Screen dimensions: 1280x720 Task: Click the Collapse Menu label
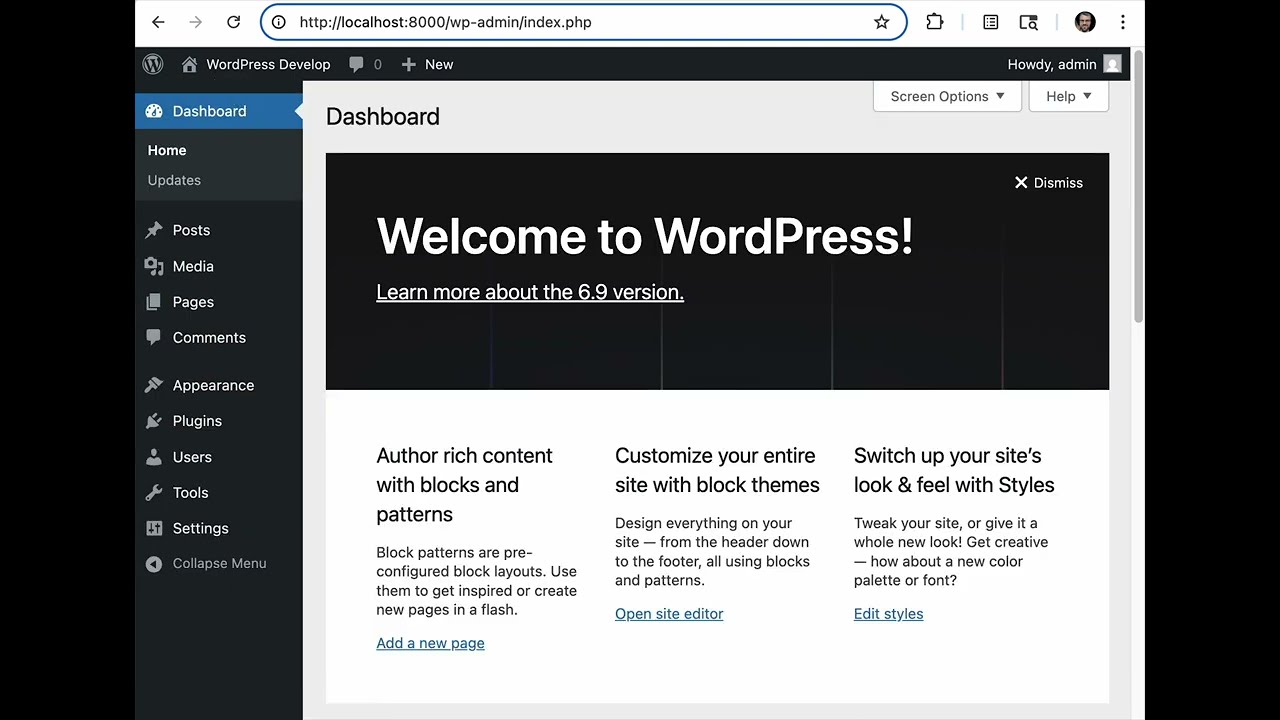point(219,564)
